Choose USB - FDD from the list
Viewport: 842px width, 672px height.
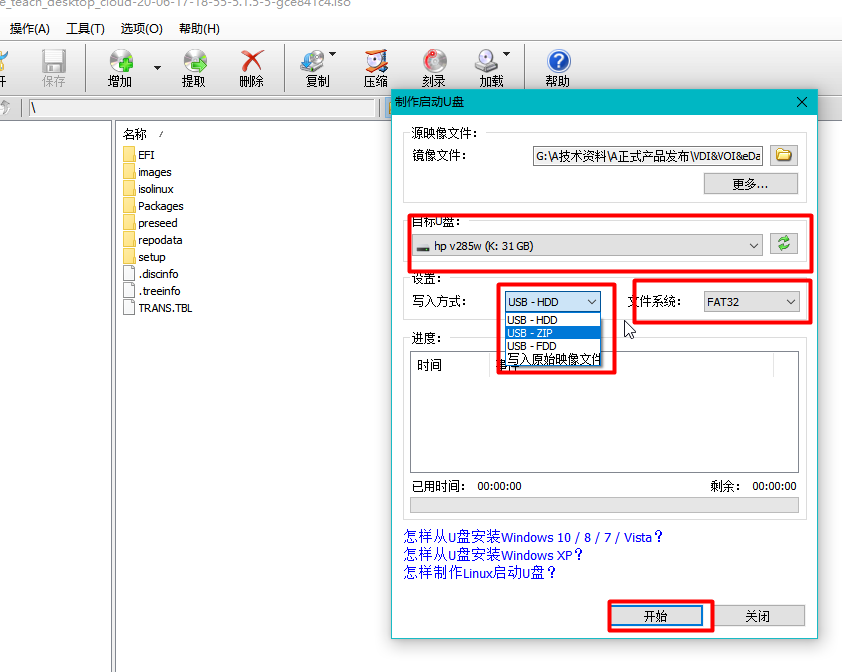pos(553,346)
